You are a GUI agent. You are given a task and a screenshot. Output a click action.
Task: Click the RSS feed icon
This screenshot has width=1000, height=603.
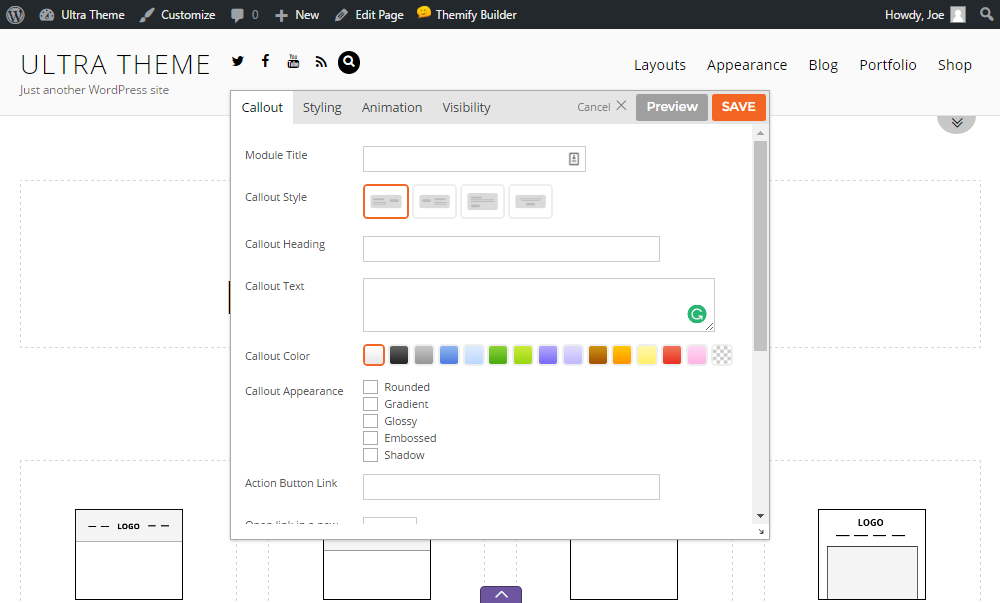321,62
